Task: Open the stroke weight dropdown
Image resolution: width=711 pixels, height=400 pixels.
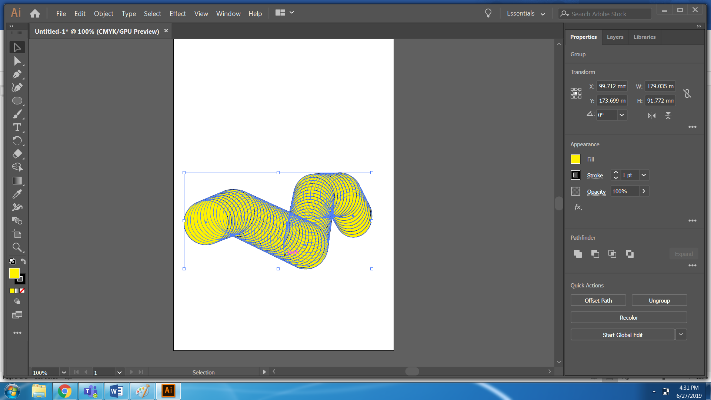Action: coord(643,175)
